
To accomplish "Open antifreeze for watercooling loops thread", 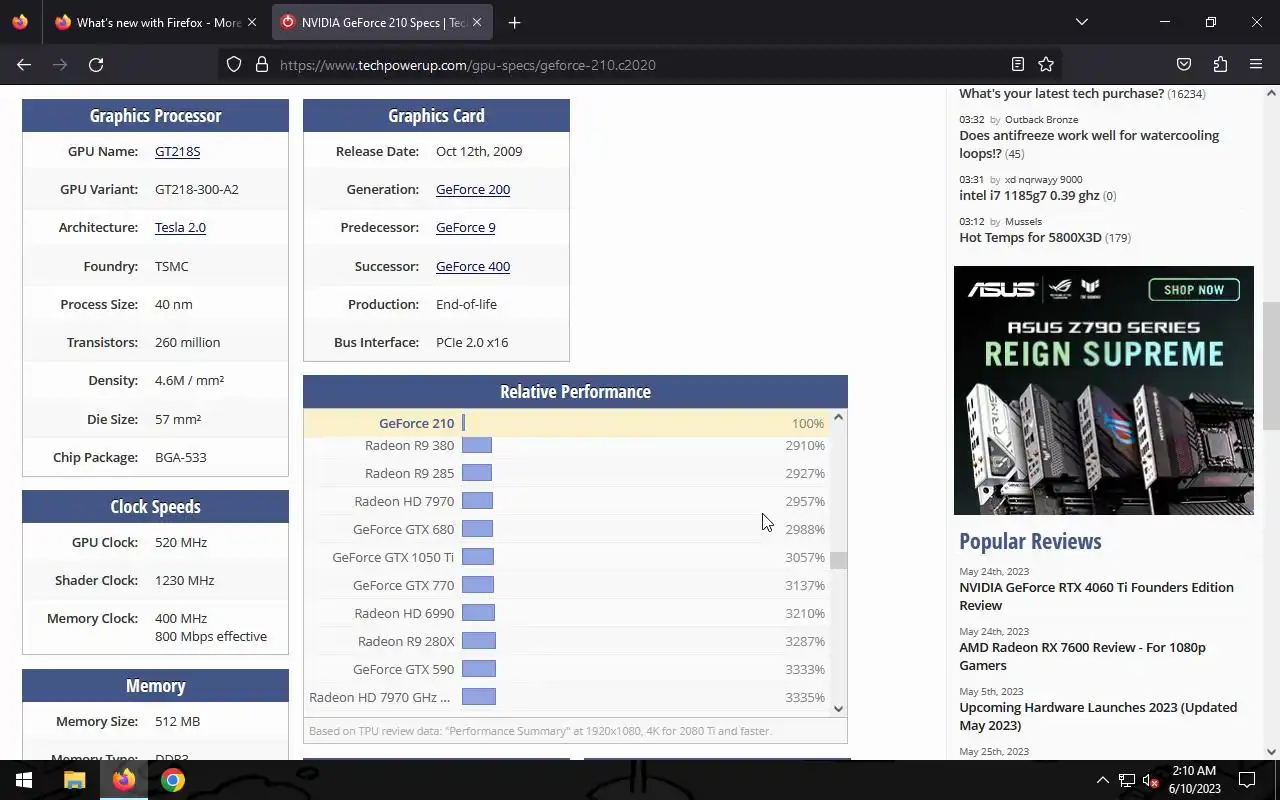I will tap(1089, 144).
